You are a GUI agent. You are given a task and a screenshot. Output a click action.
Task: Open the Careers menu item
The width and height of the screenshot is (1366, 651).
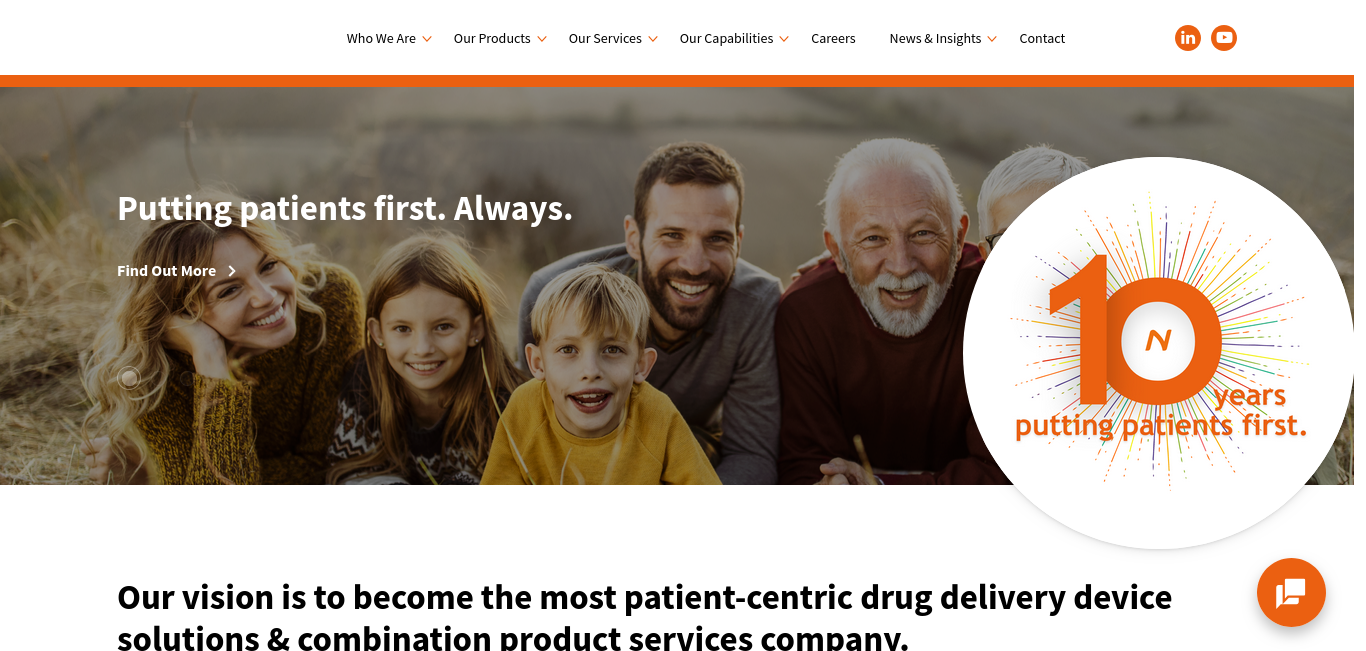[x=833, y=38]
